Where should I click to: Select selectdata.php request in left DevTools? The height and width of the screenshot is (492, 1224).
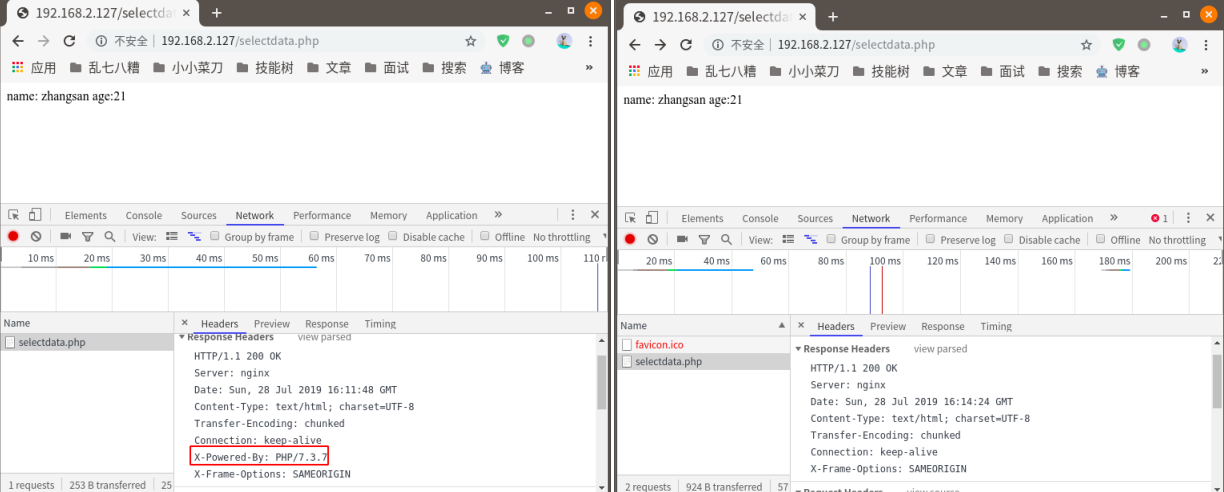point(87,342)
